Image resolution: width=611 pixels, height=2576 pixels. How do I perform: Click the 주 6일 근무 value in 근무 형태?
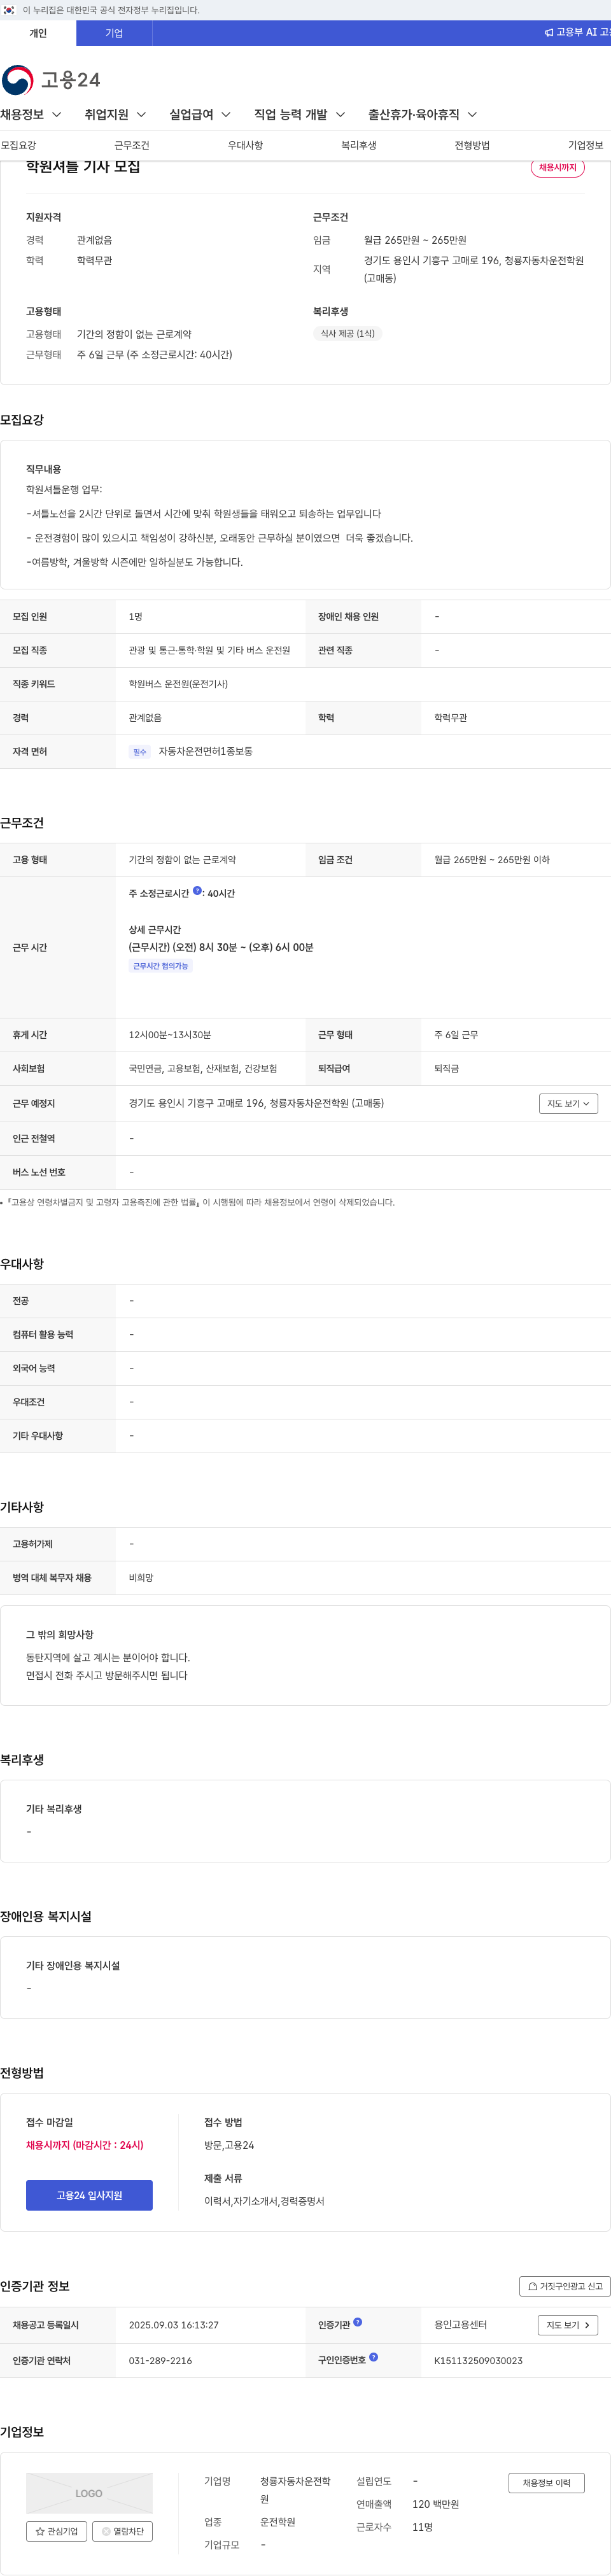456,1035
